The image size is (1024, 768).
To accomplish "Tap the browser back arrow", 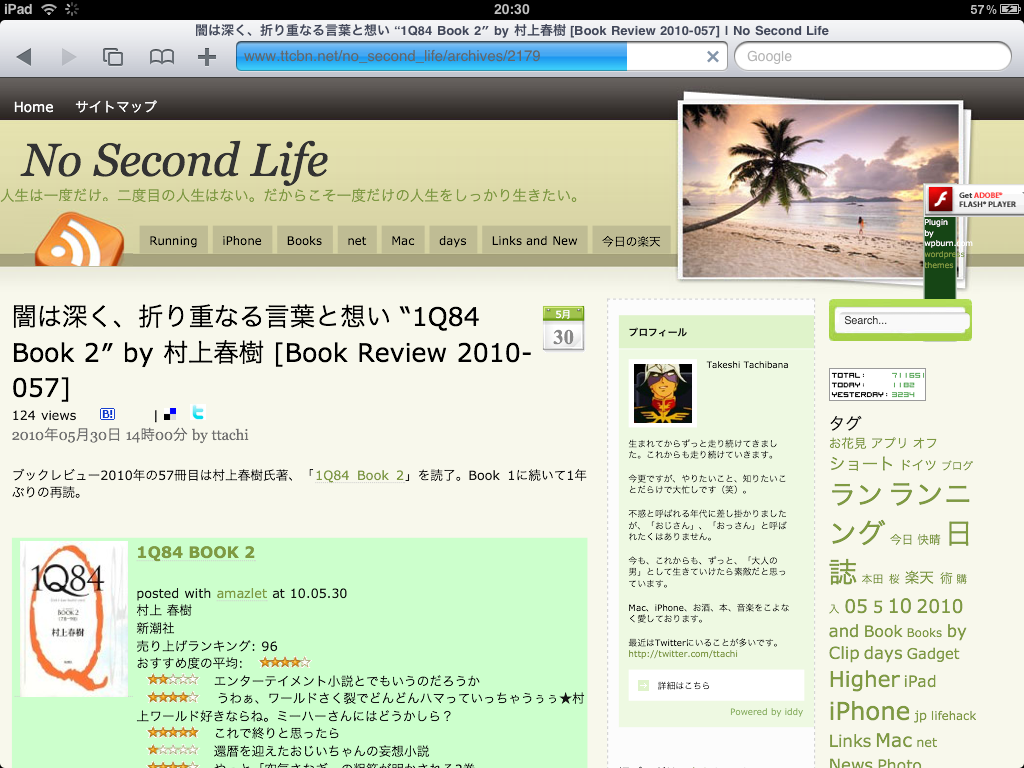I will pyautogui.click(x=24, y=57).
